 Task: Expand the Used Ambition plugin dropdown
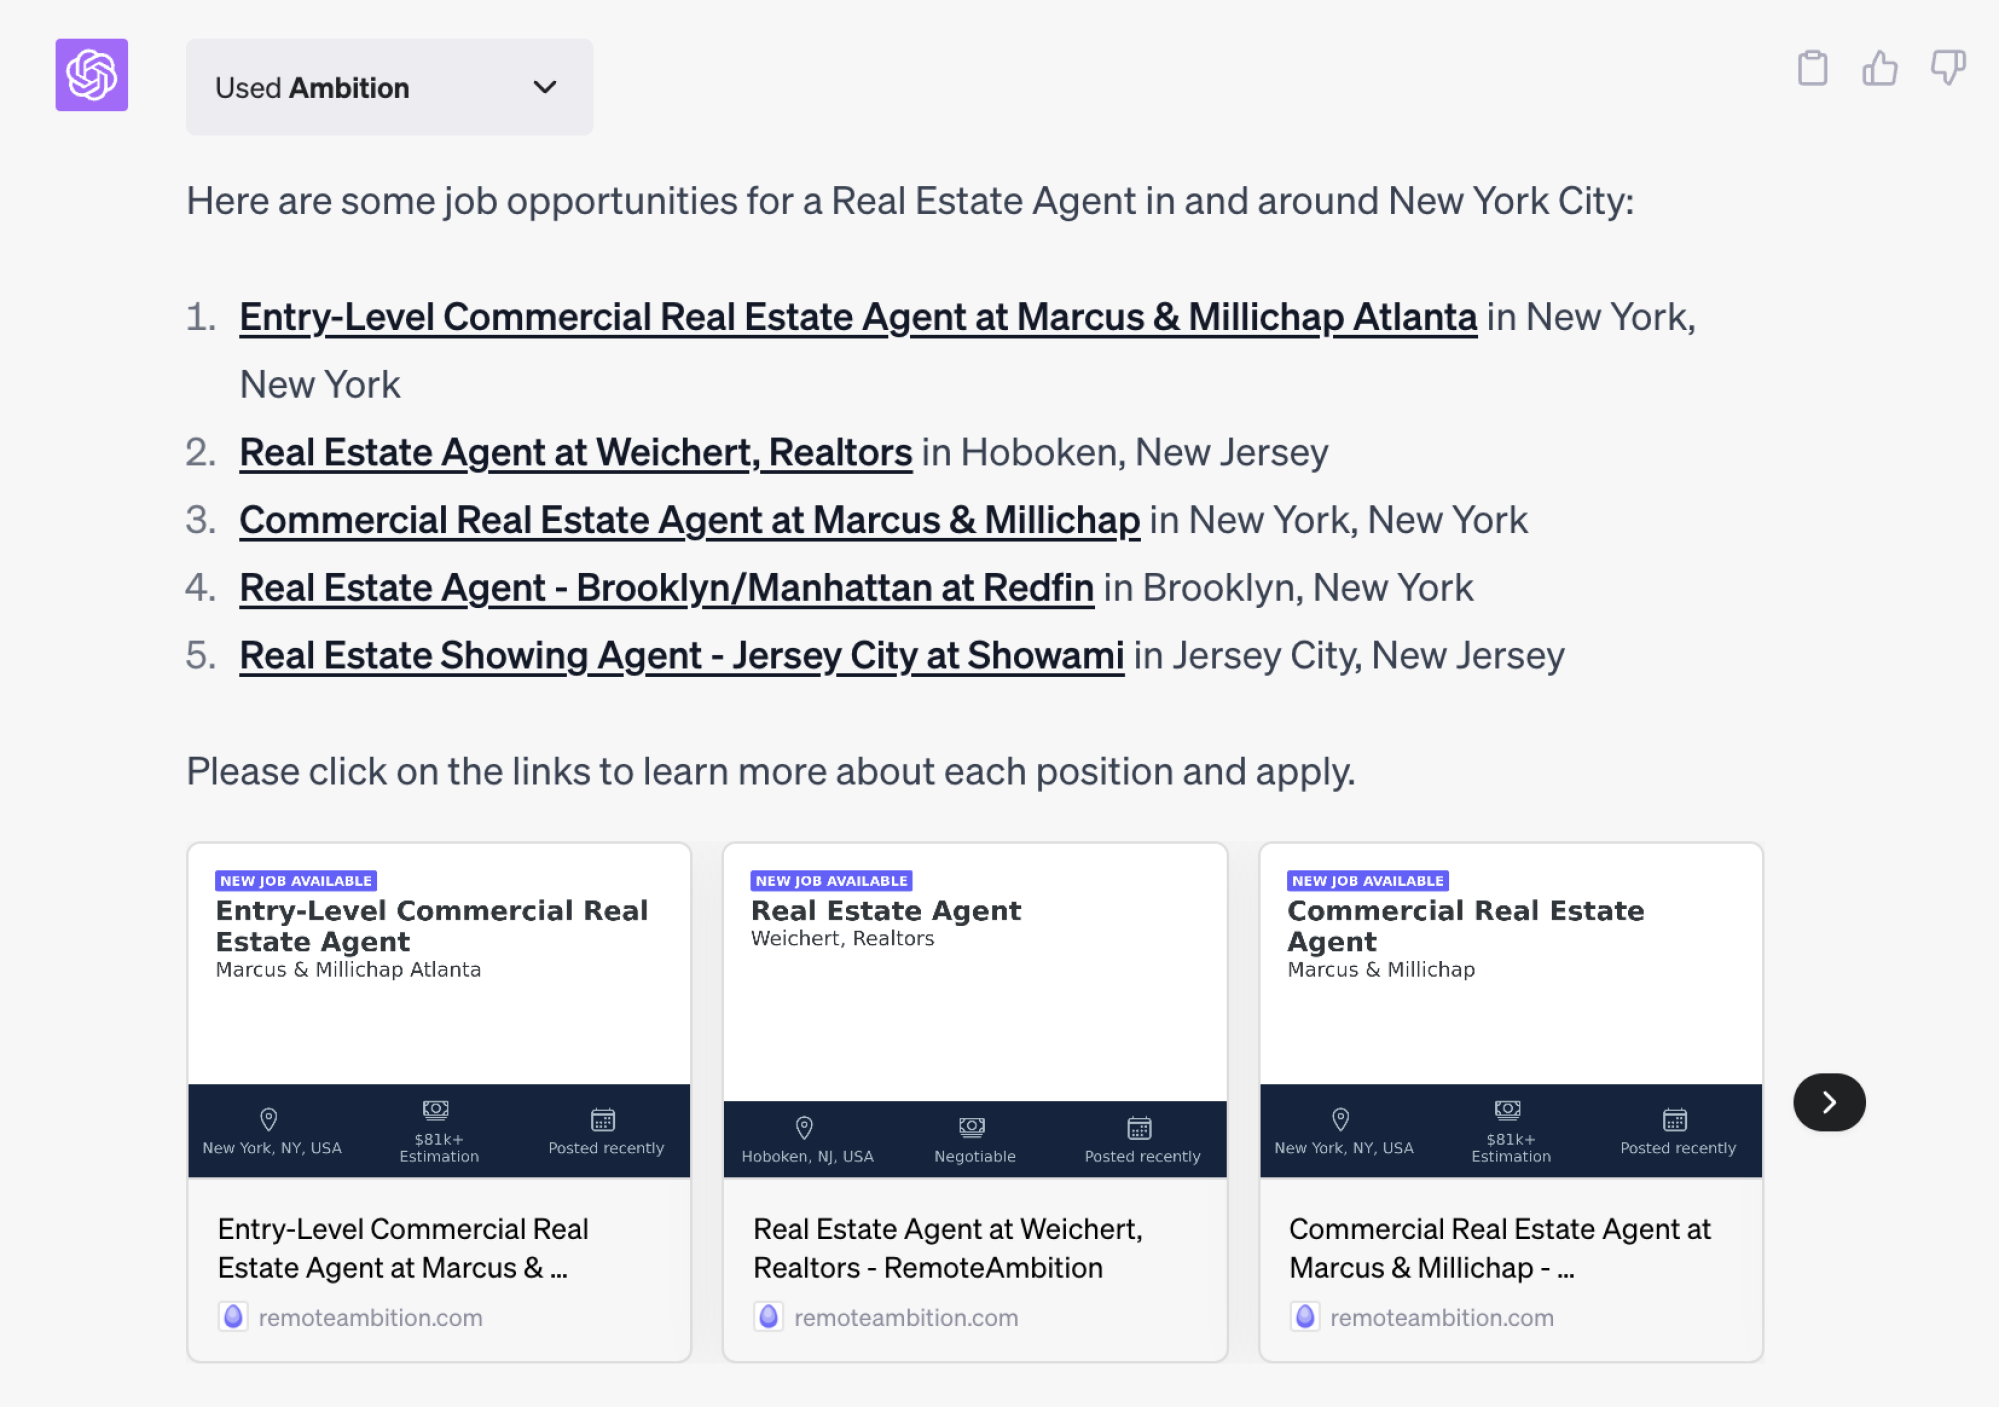(x=389, y=87)
